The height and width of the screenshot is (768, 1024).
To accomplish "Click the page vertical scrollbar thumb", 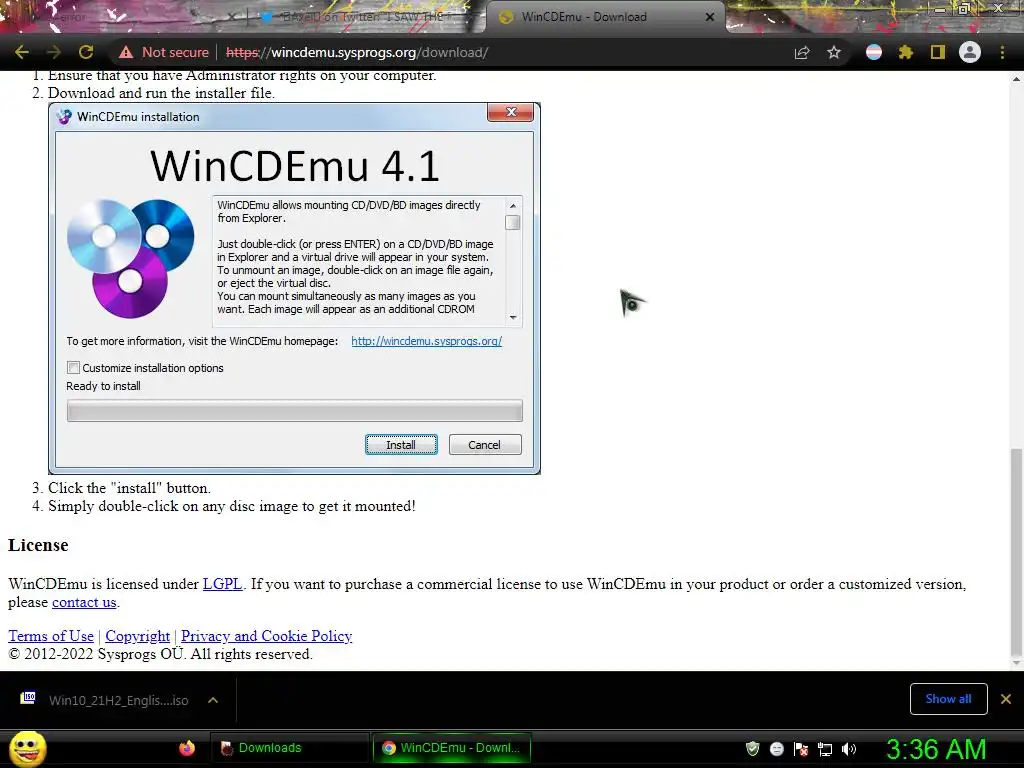I will [x=1016, y=551].
